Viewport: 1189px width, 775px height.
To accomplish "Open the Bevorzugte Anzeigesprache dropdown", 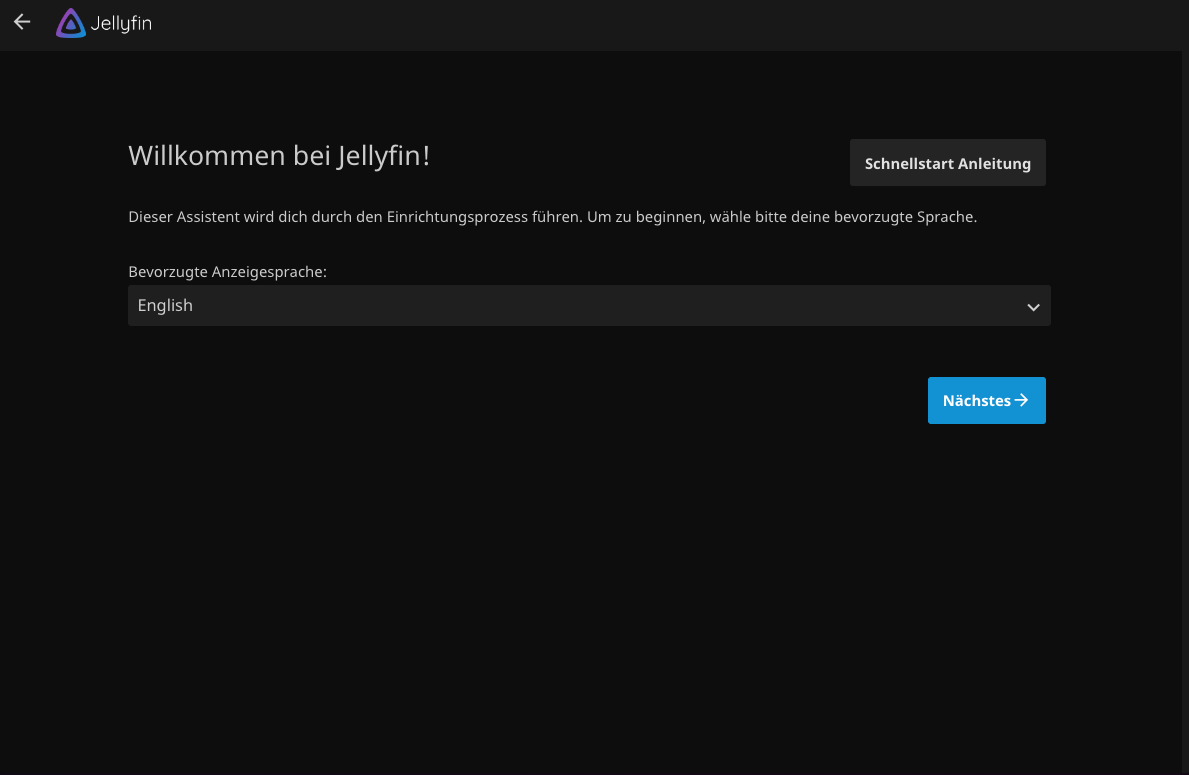I will click(x=588, y=305).
